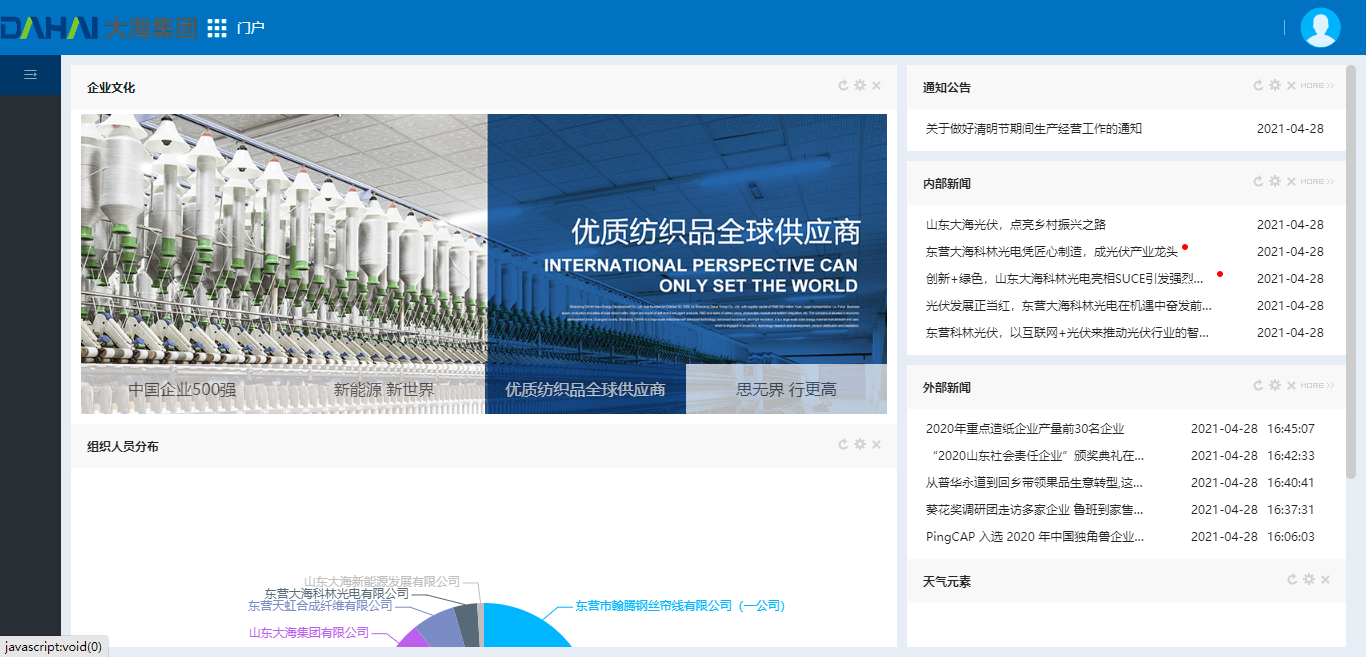Select the 优质纺织品全球供应商 banner tab
The image size is (1366, 657).
[x=585, y=389]
